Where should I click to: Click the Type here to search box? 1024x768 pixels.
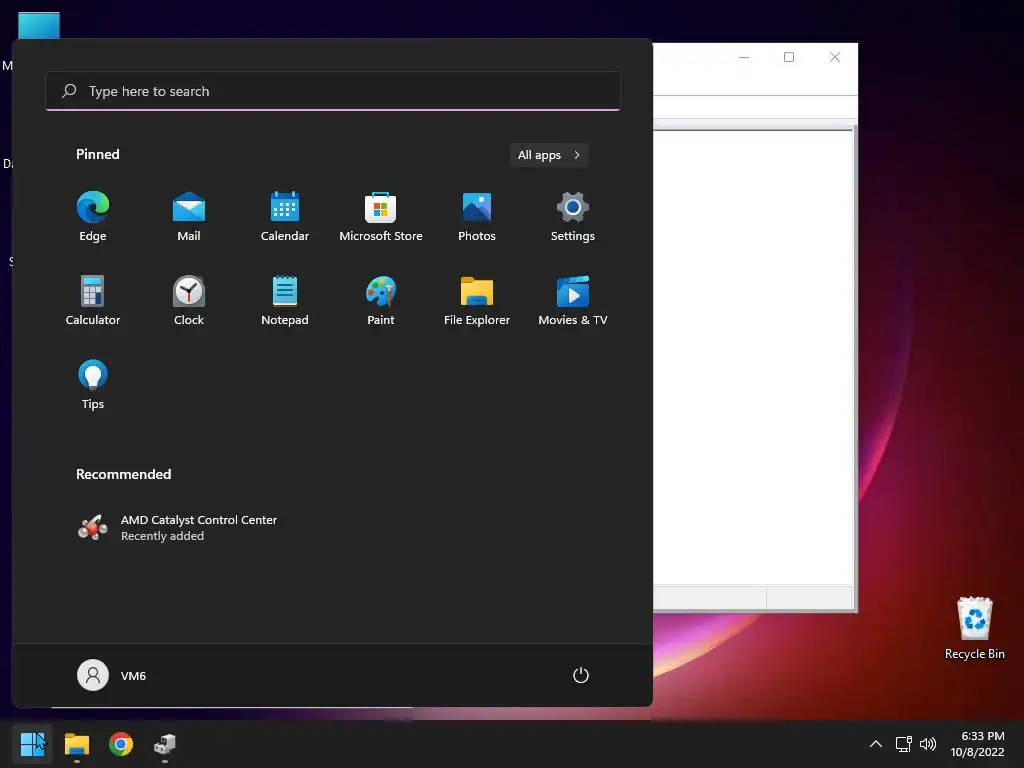click(x=333, y=91)
